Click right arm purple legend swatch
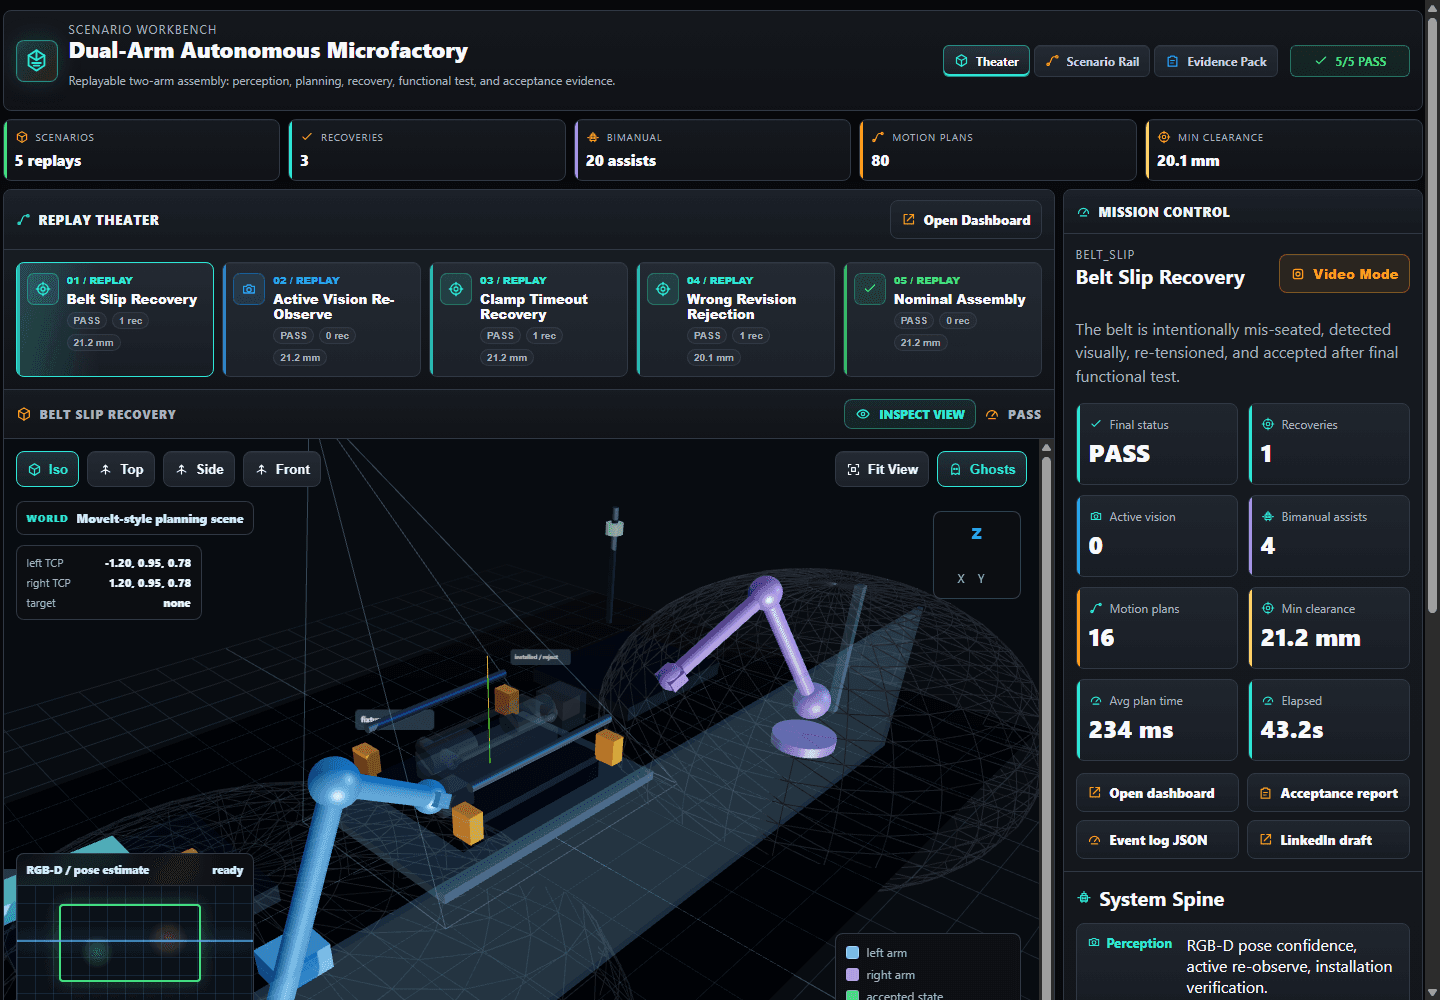 (x=852, y=975)
